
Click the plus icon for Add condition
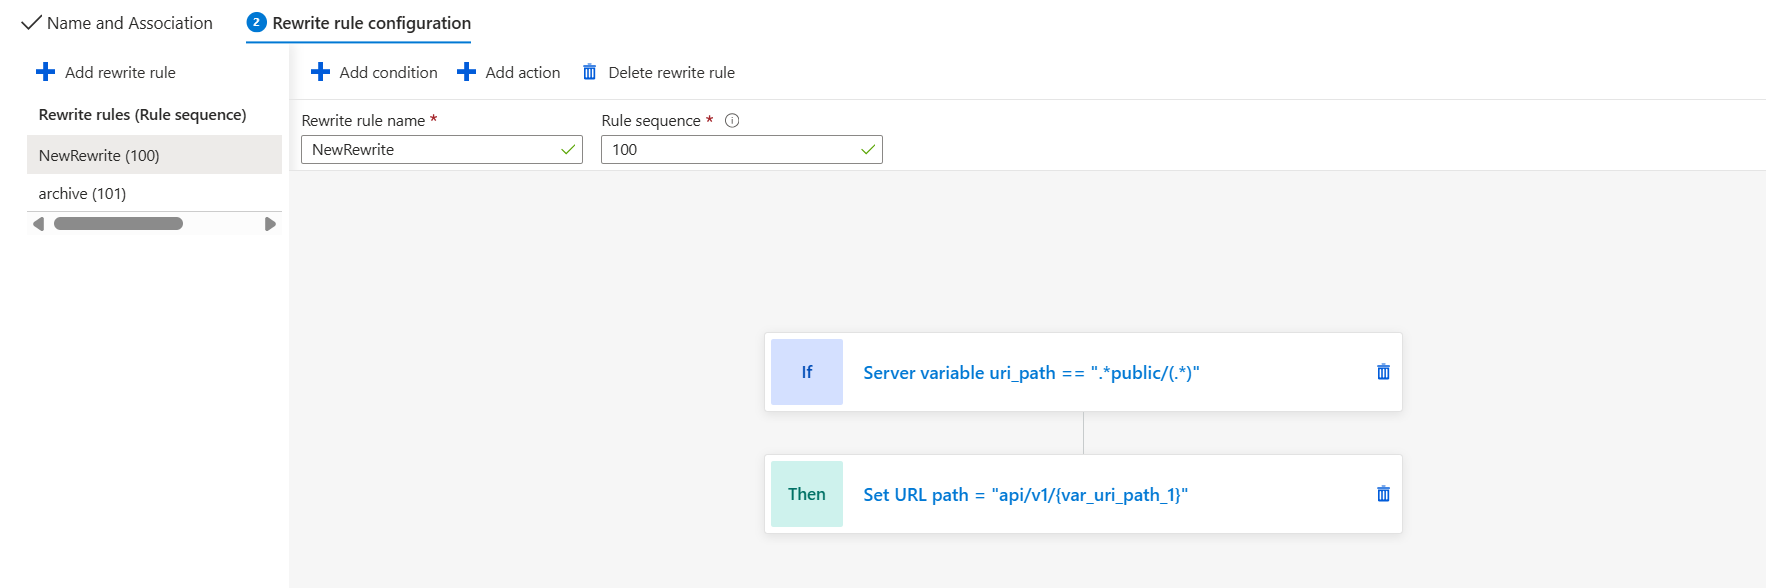[x=320, y=72]
